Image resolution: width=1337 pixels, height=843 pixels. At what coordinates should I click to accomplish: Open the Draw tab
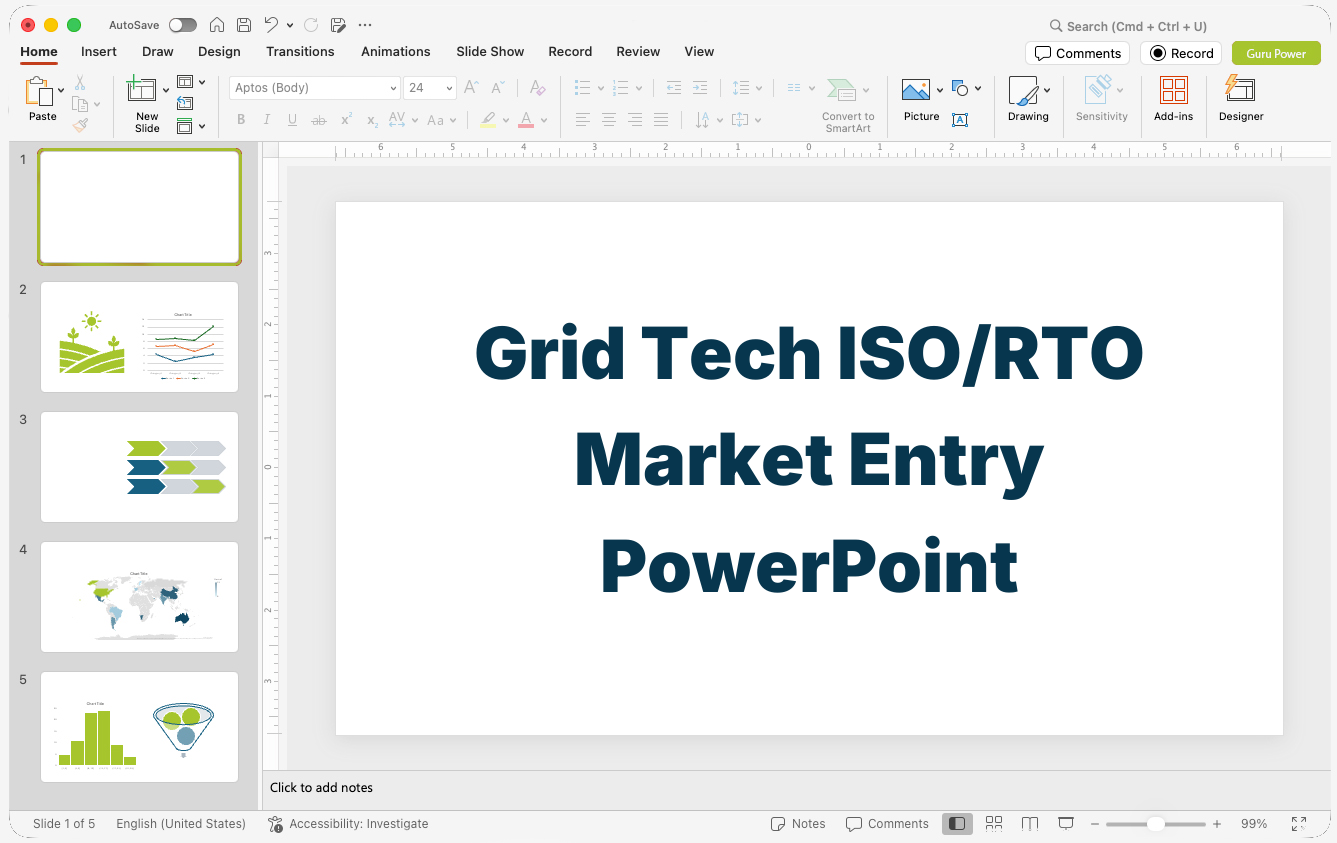[157, 51]
